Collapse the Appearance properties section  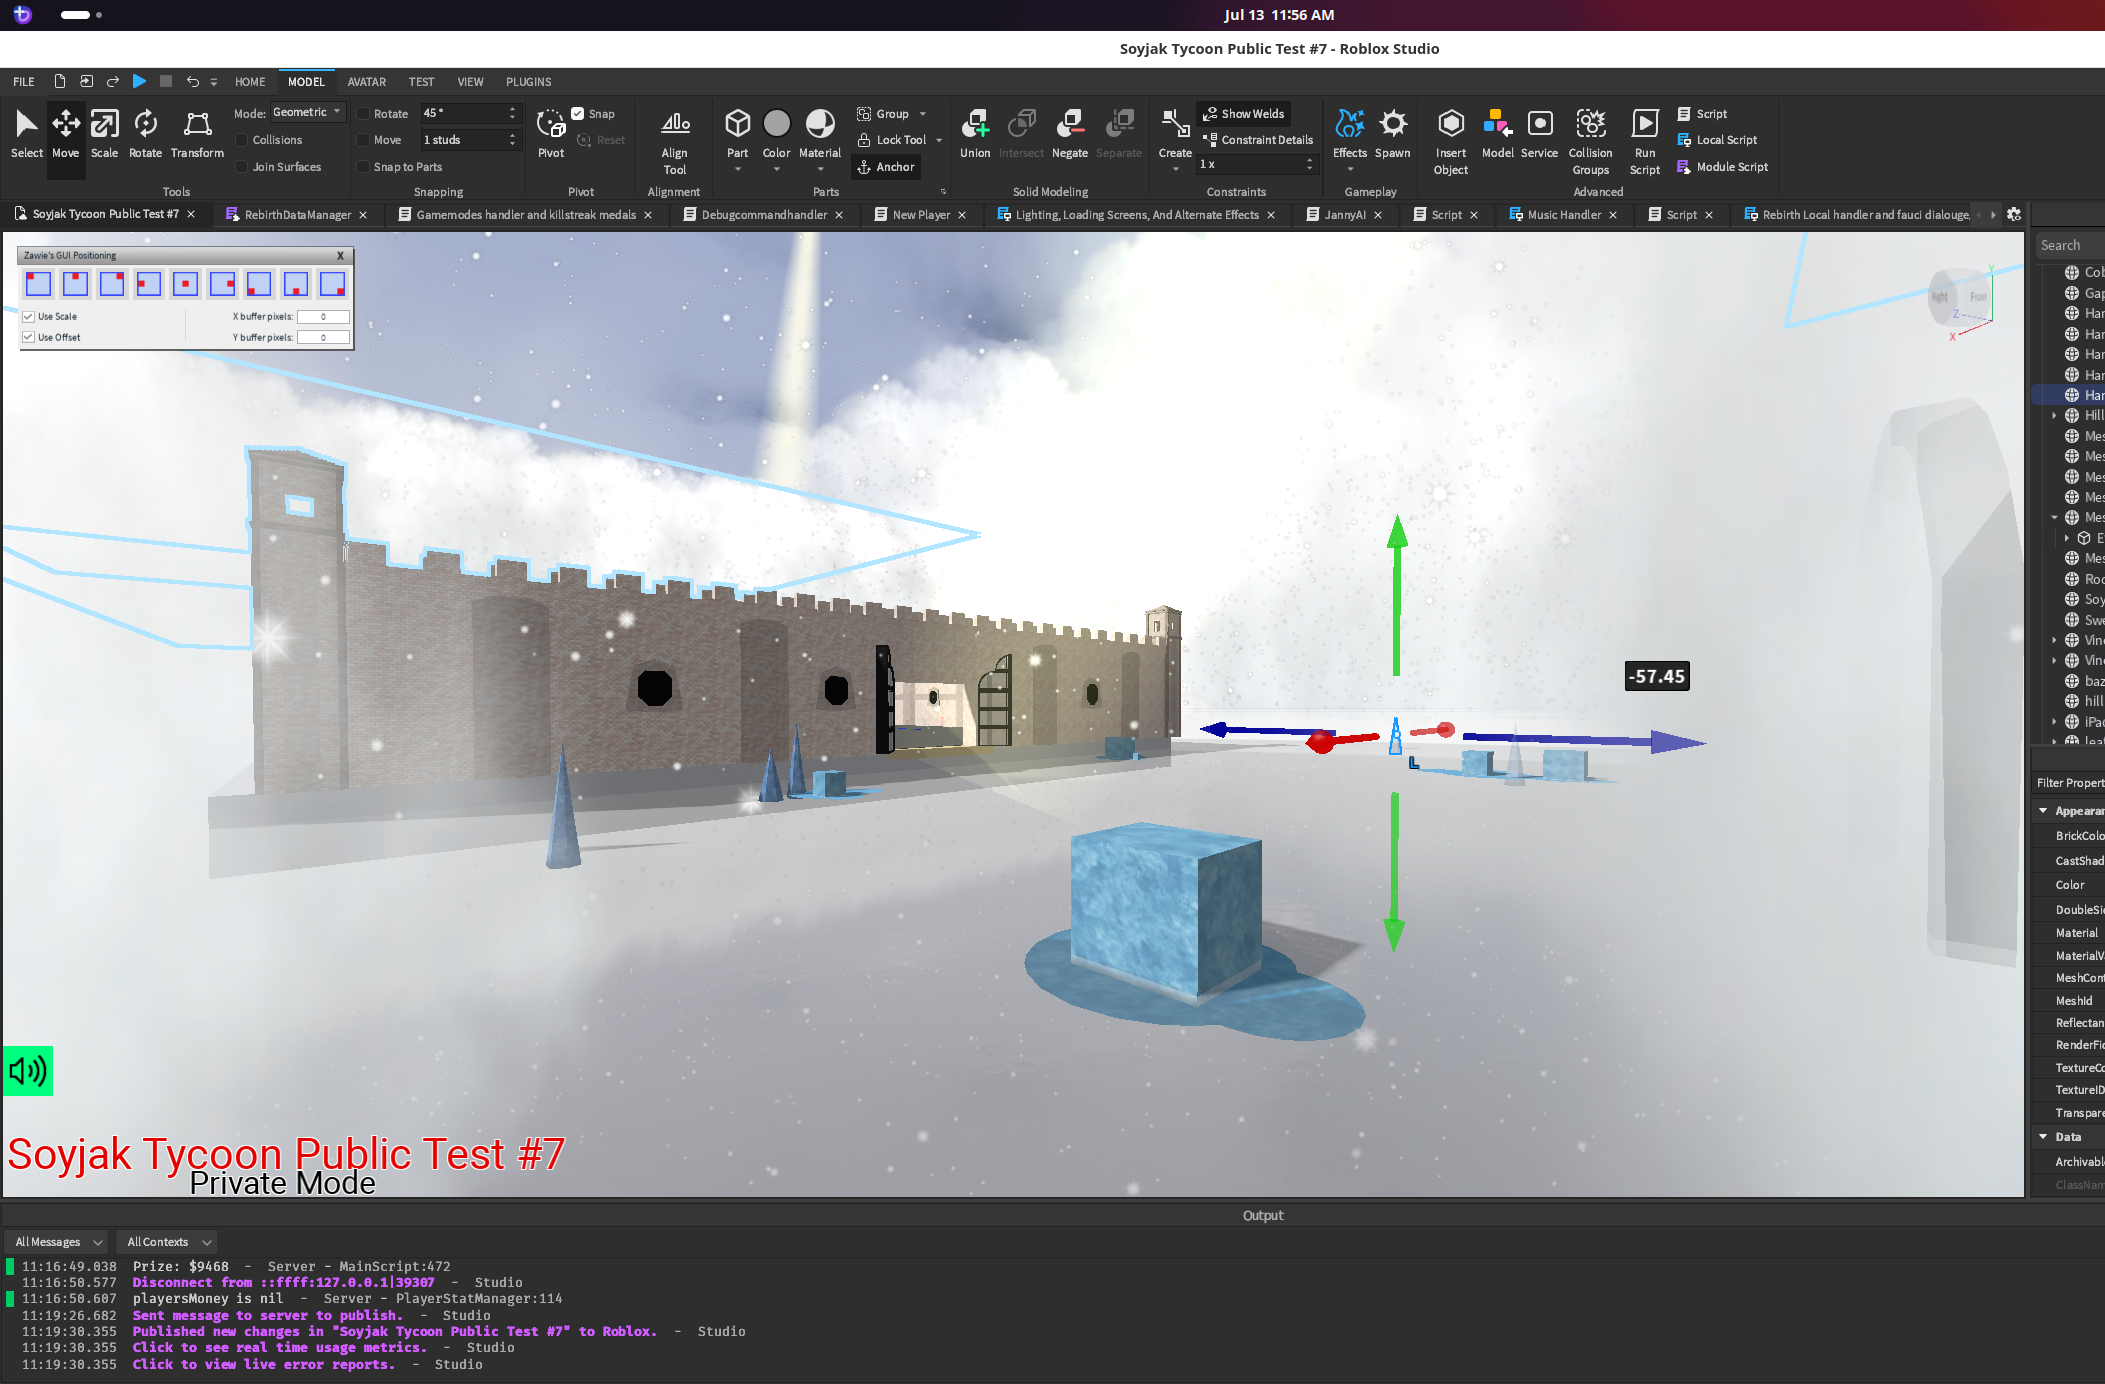click(2043, 811)
